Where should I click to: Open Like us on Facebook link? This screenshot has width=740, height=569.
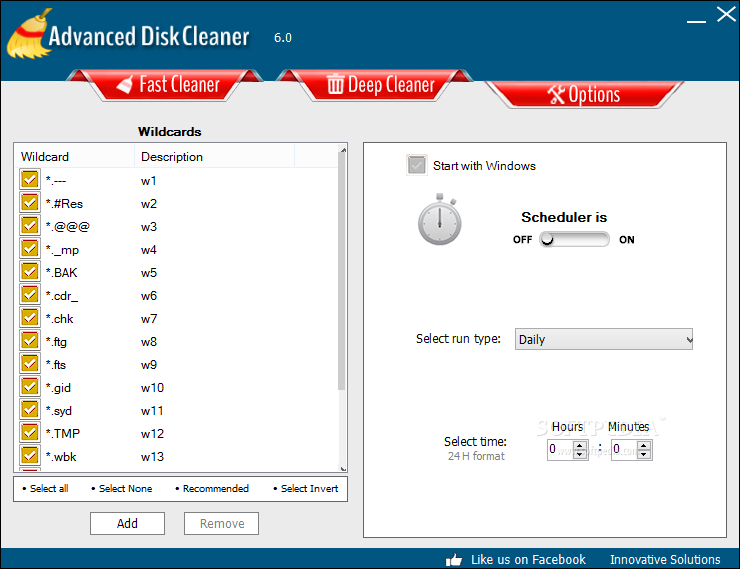[x=528, y=560]
